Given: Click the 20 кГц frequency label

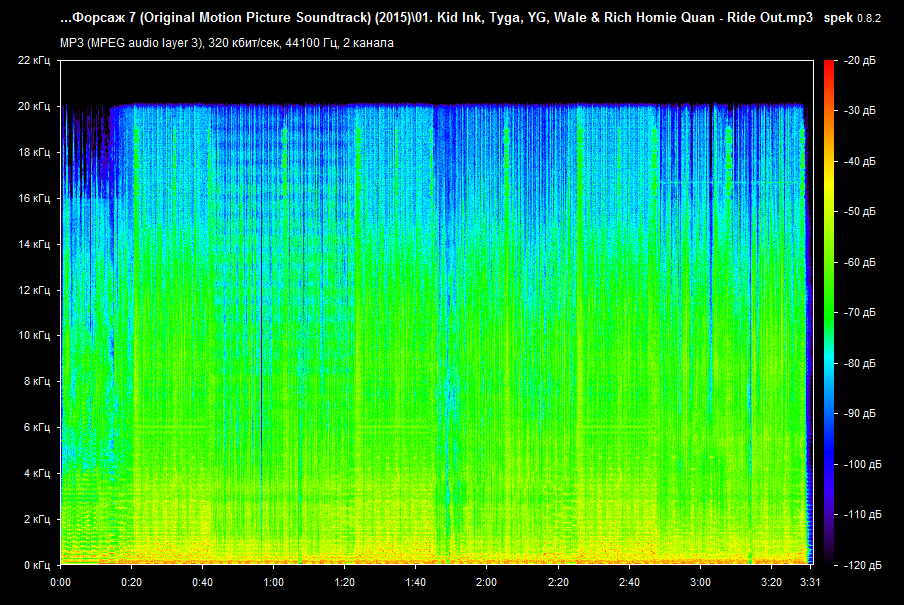Looking at the screenshot, I should coord(34,106).
